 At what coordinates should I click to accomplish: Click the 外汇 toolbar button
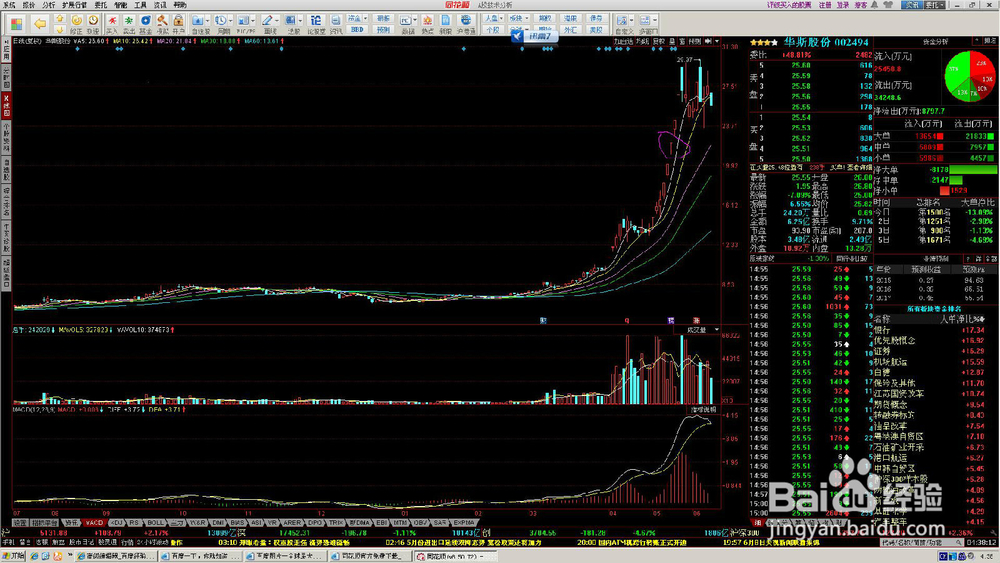pyautogui.click(x=570, y=30)
